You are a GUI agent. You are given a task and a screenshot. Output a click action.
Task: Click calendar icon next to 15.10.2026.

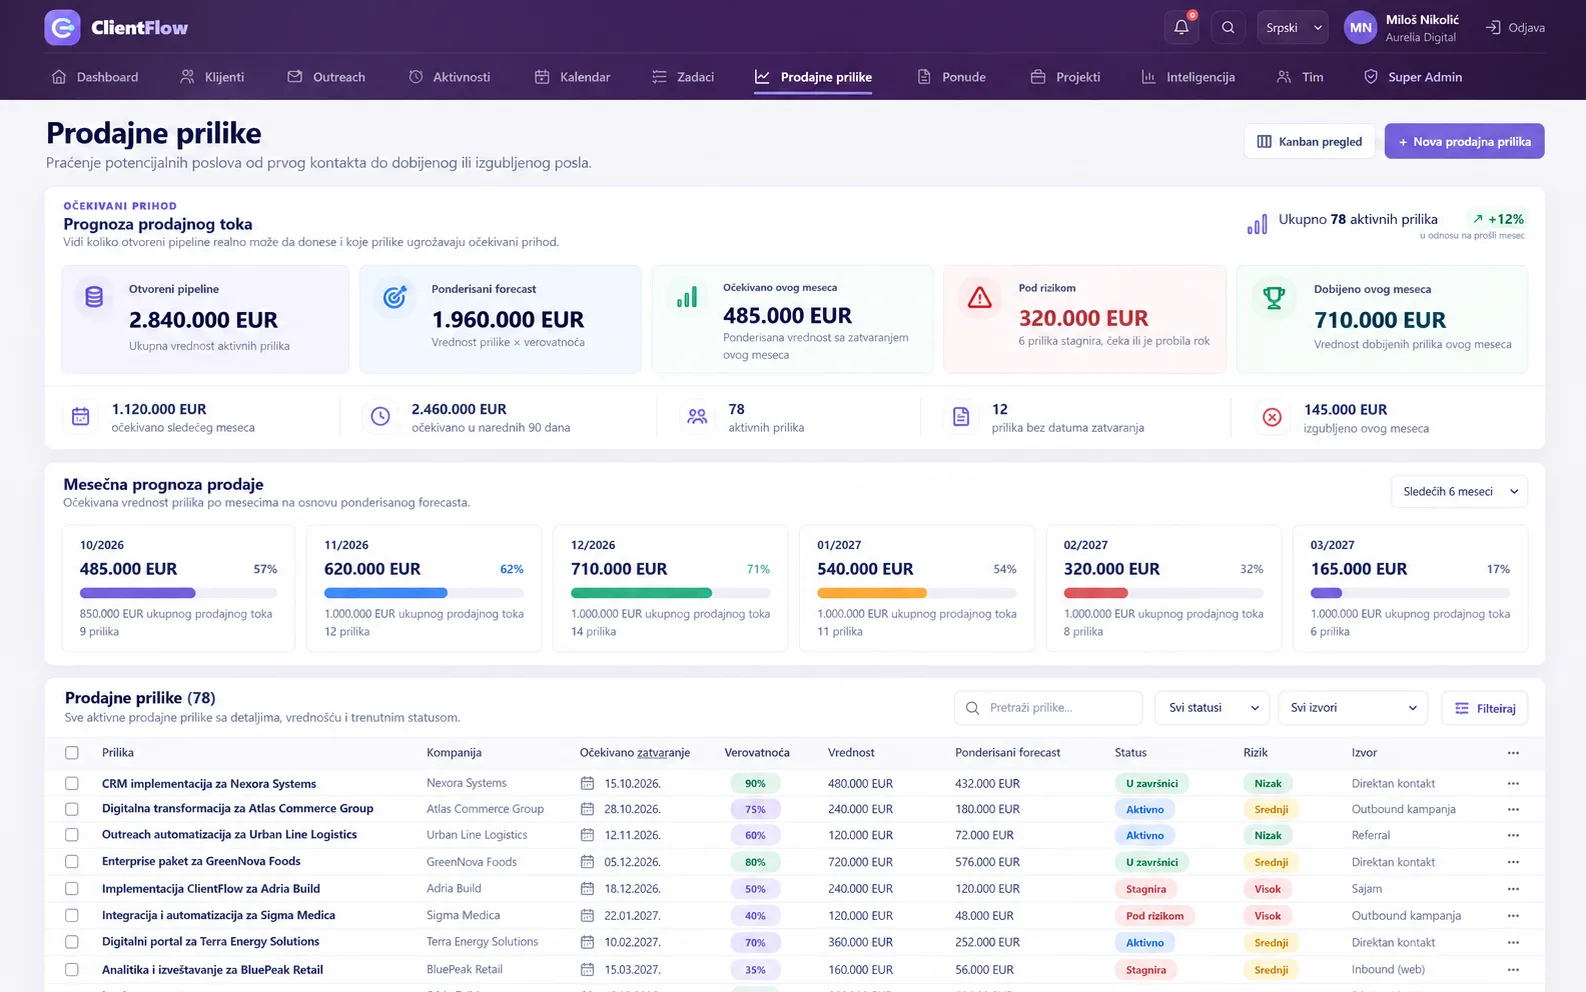587,783
